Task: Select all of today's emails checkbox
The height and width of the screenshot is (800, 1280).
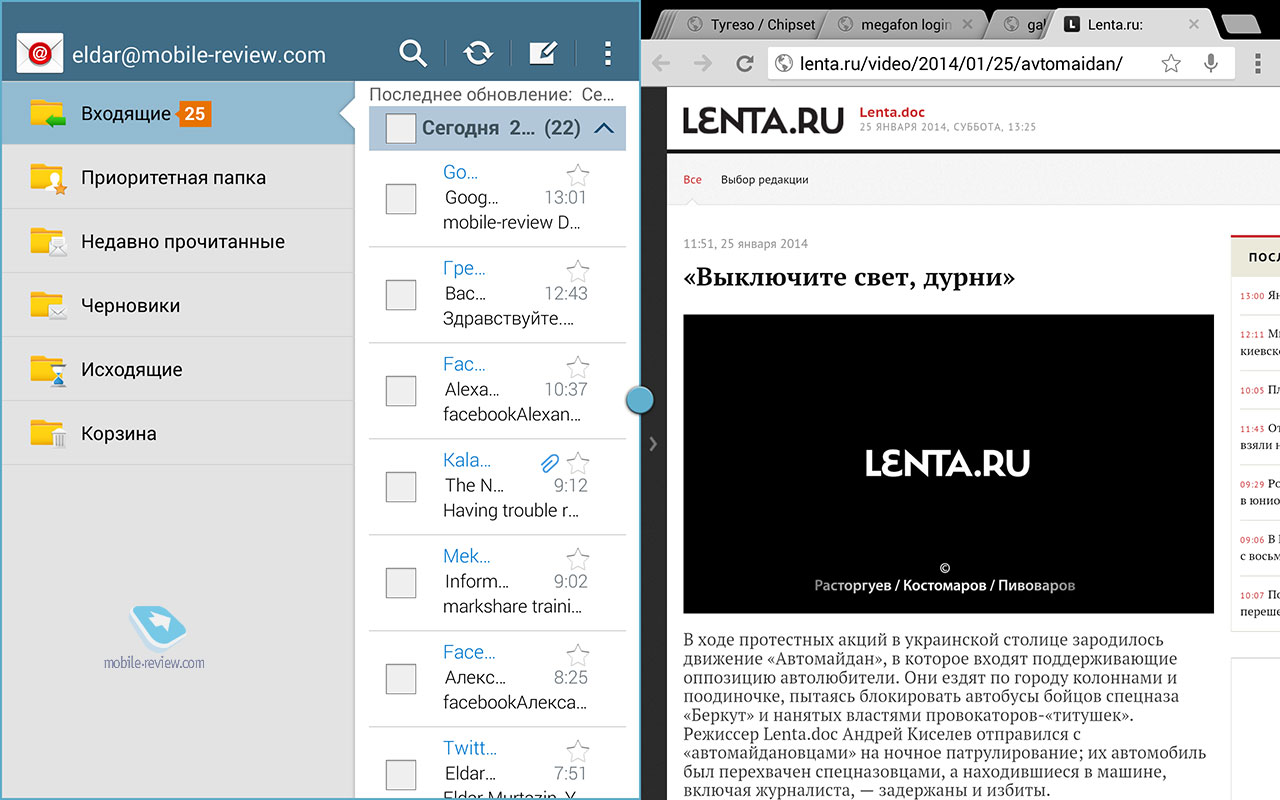Action: (x=401, y=128)
